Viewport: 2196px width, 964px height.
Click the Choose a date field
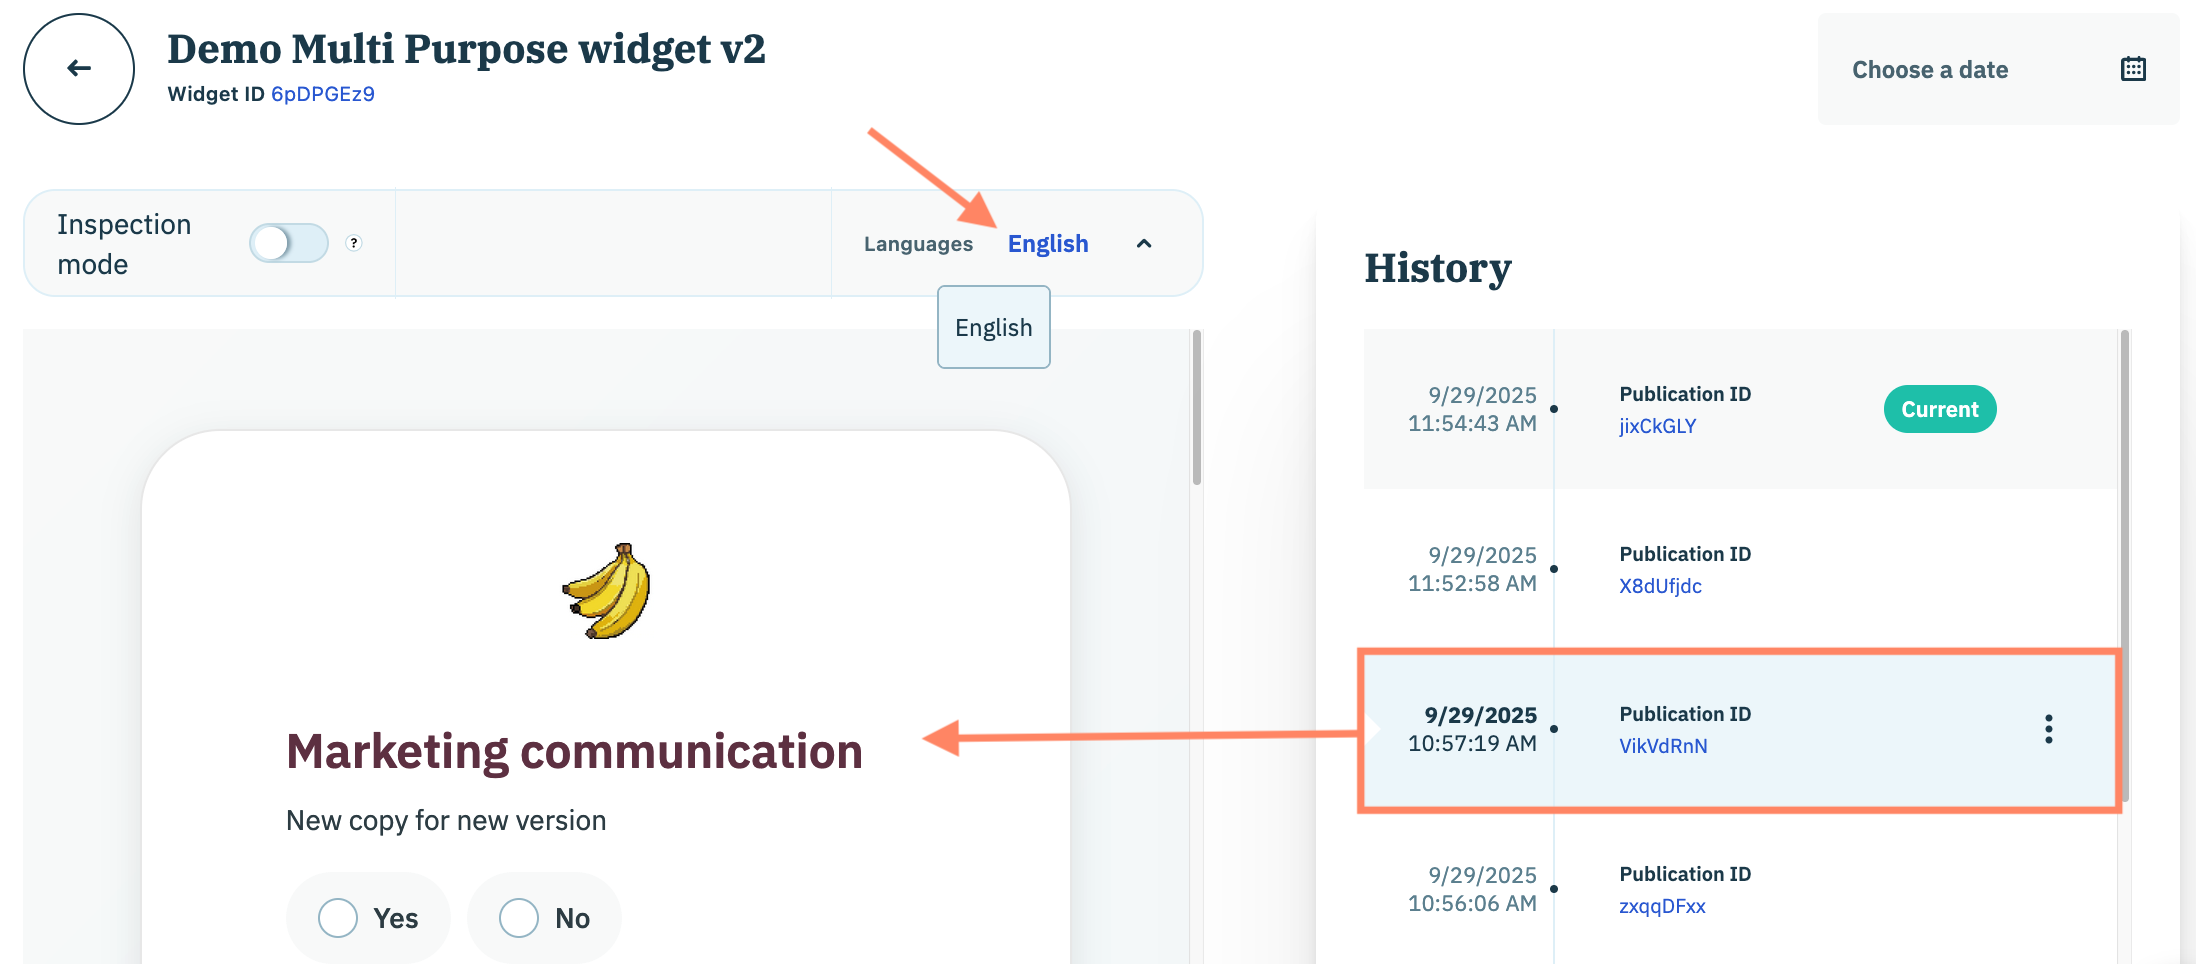1929,70
